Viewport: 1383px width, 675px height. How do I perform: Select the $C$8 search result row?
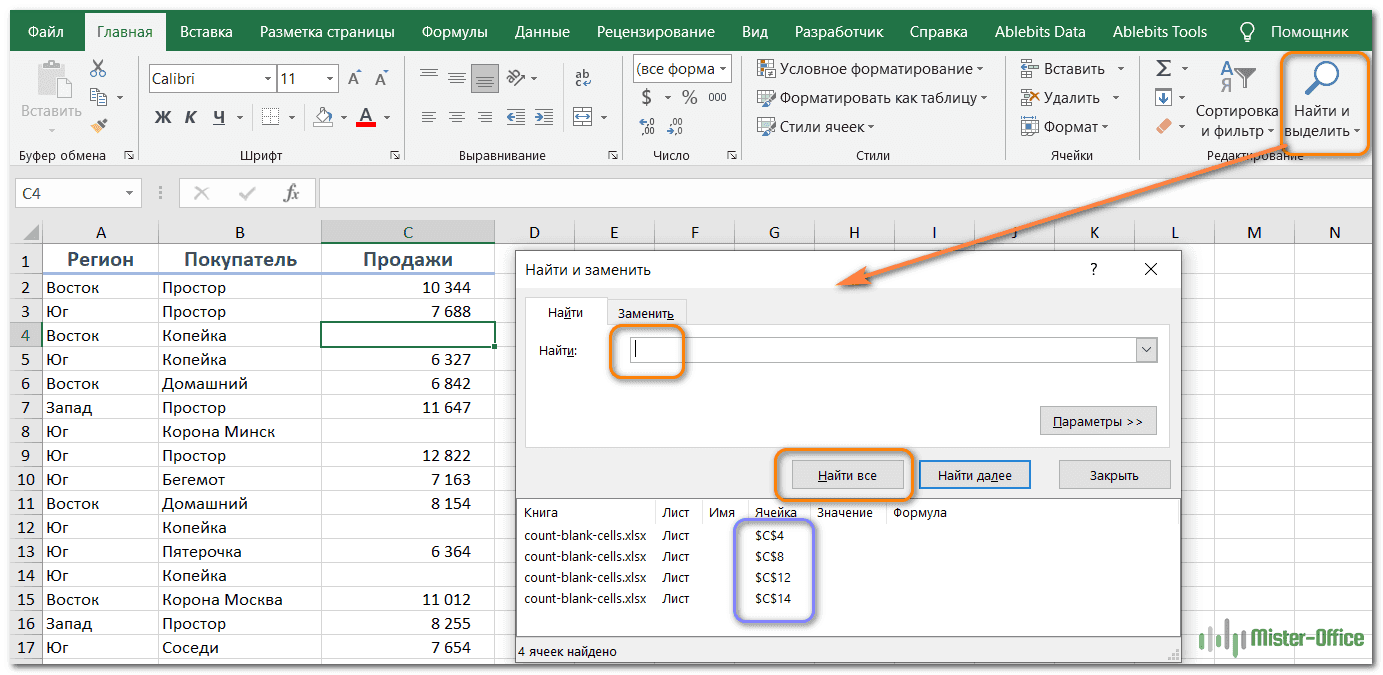[770, 555]
